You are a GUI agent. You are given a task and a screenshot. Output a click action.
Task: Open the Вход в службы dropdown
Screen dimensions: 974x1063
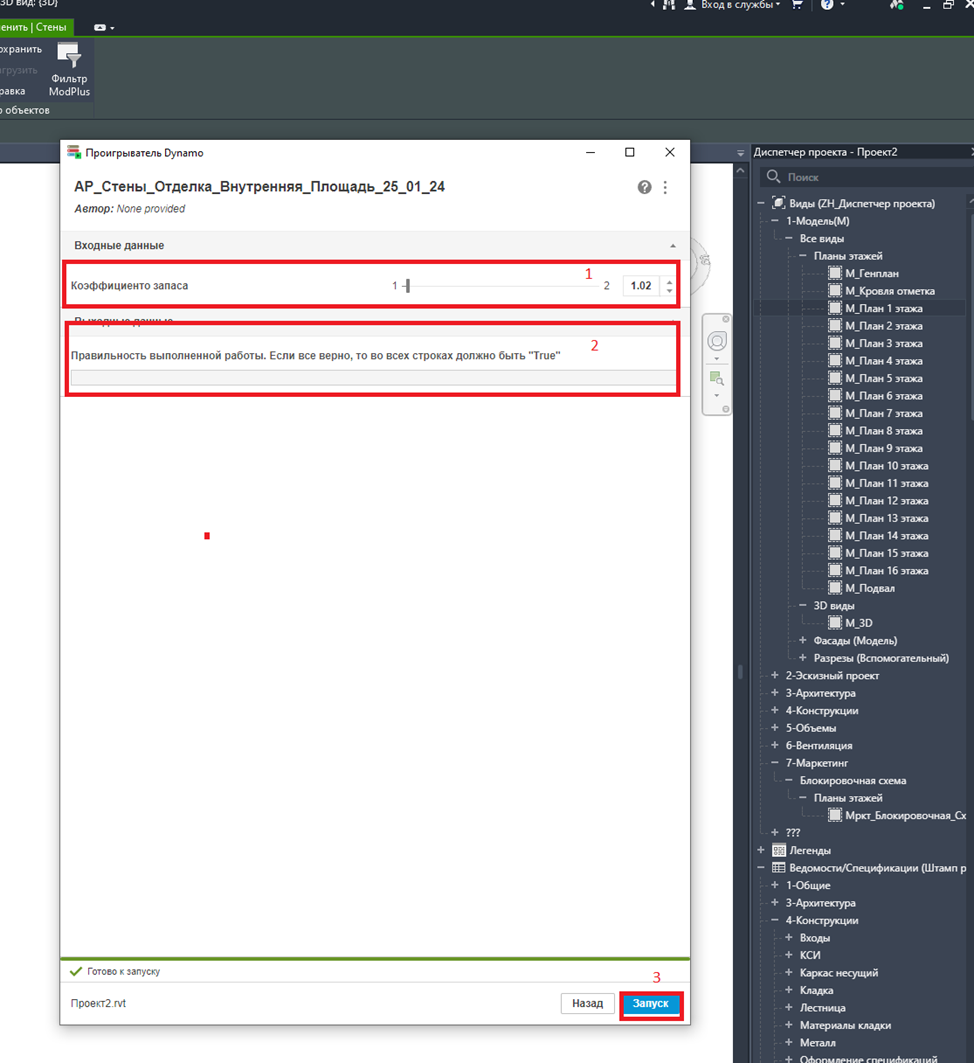coord(741,5)
